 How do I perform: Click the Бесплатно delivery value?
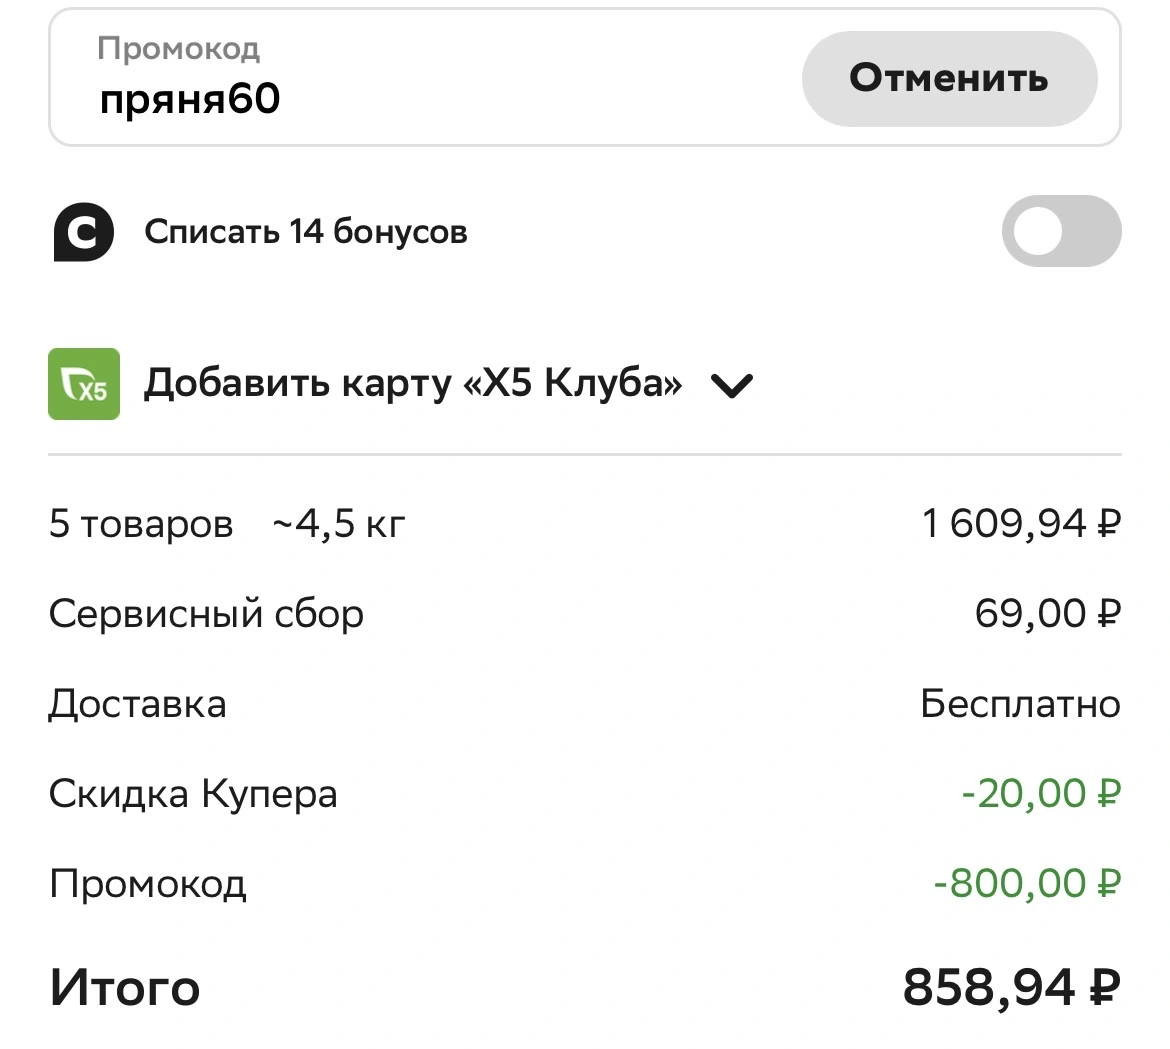pyautogui.click(x=1020, y=704)
